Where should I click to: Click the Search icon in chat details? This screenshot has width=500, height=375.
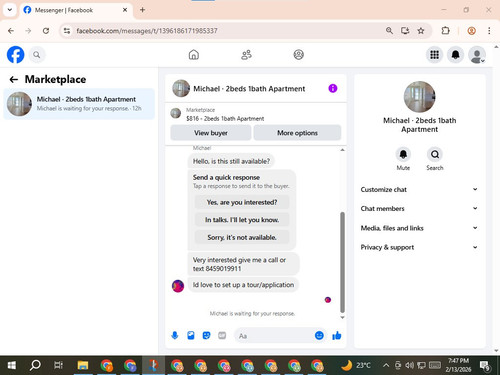point(435,154)
